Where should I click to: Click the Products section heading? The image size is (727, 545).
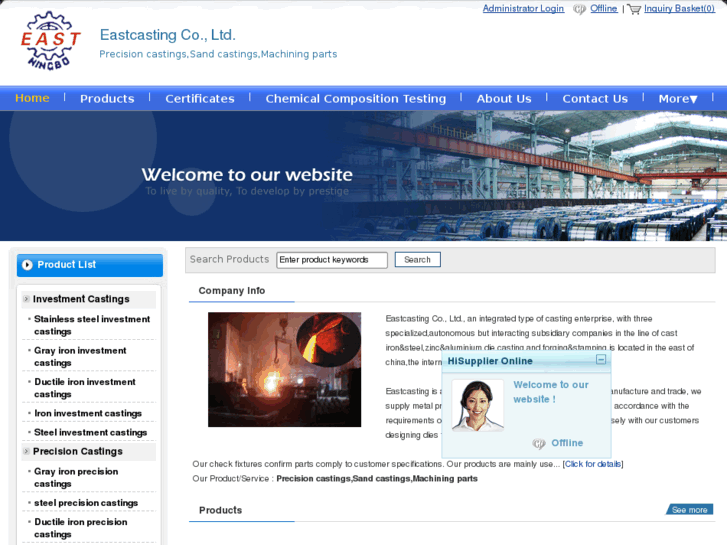point(221,510)
